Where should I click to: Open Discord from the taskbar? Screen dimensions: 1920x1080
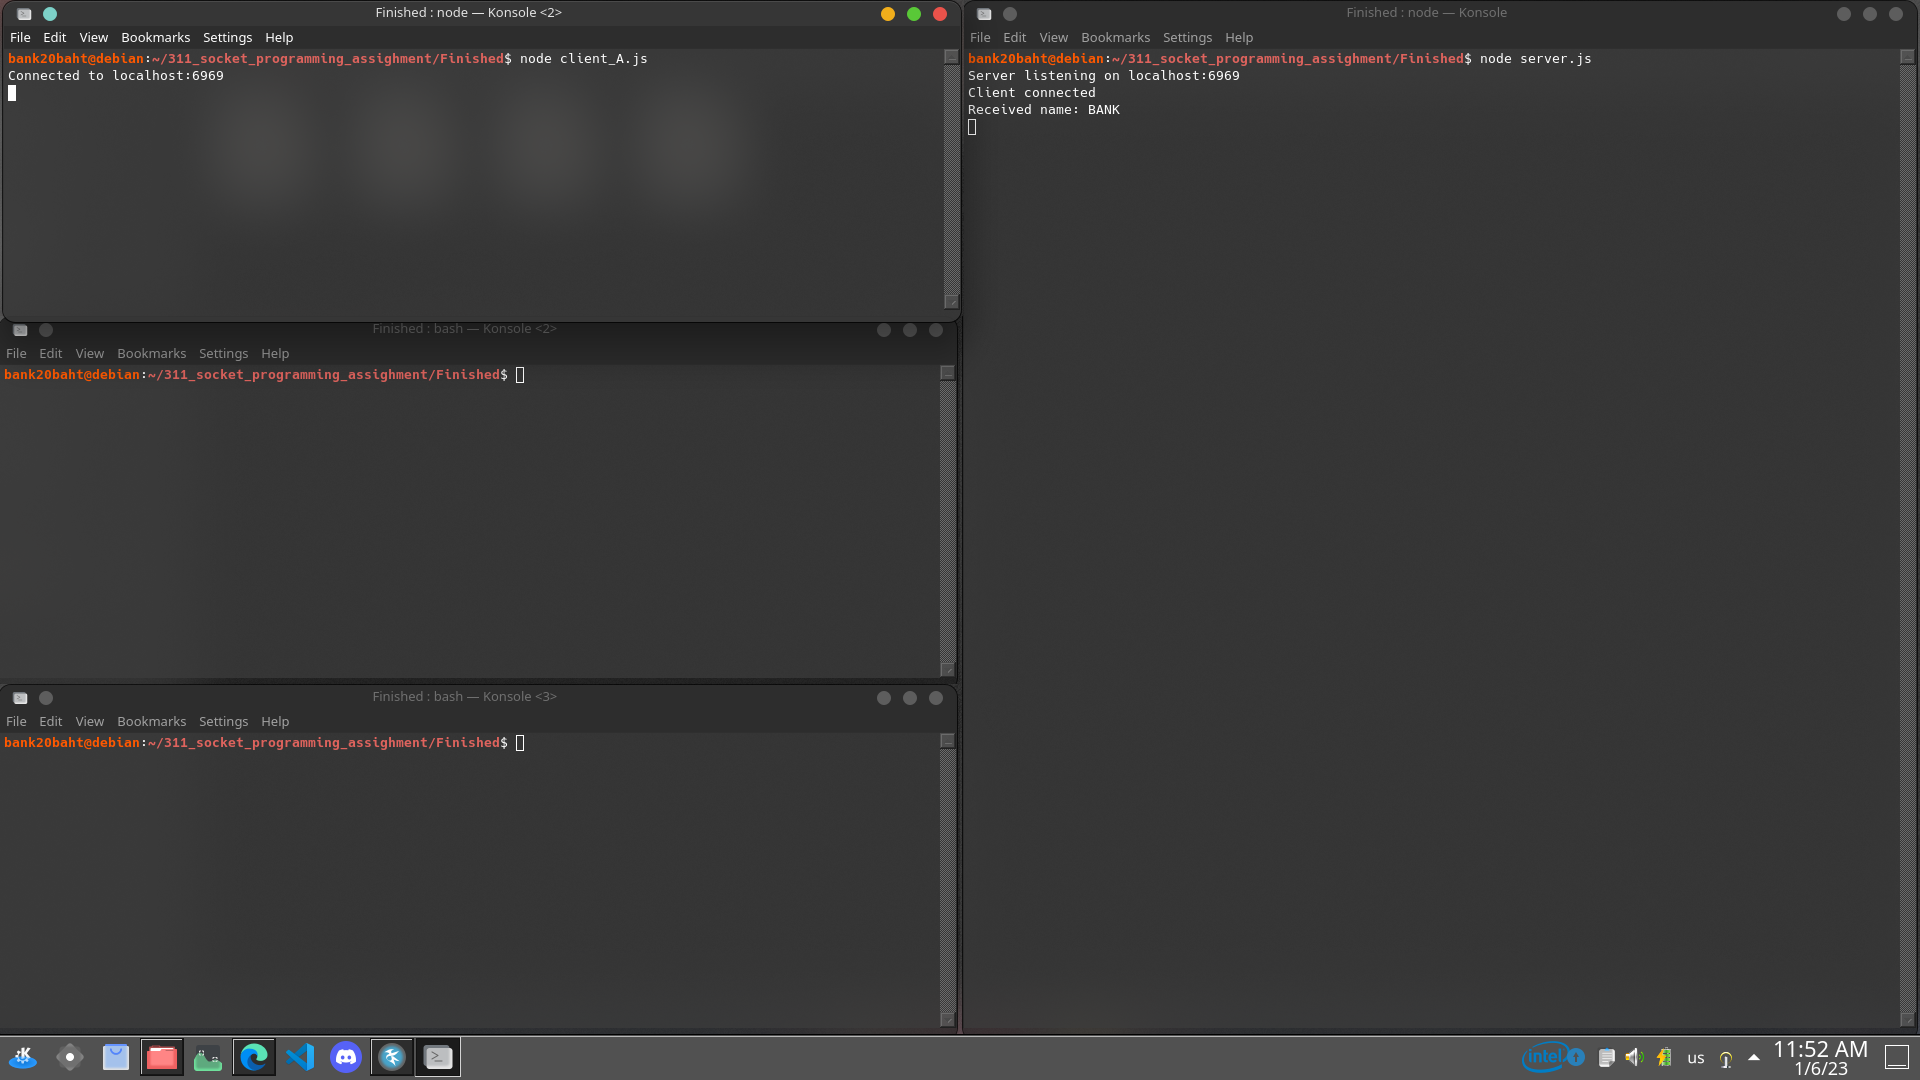346,1057
